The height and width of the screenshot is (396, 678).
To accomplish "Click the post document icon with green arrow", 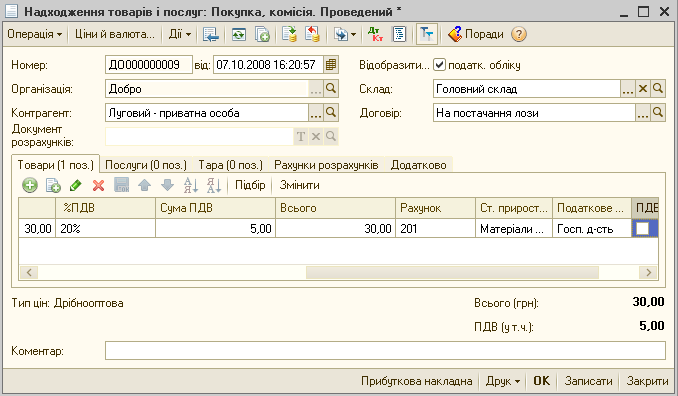I will [289, 34].
